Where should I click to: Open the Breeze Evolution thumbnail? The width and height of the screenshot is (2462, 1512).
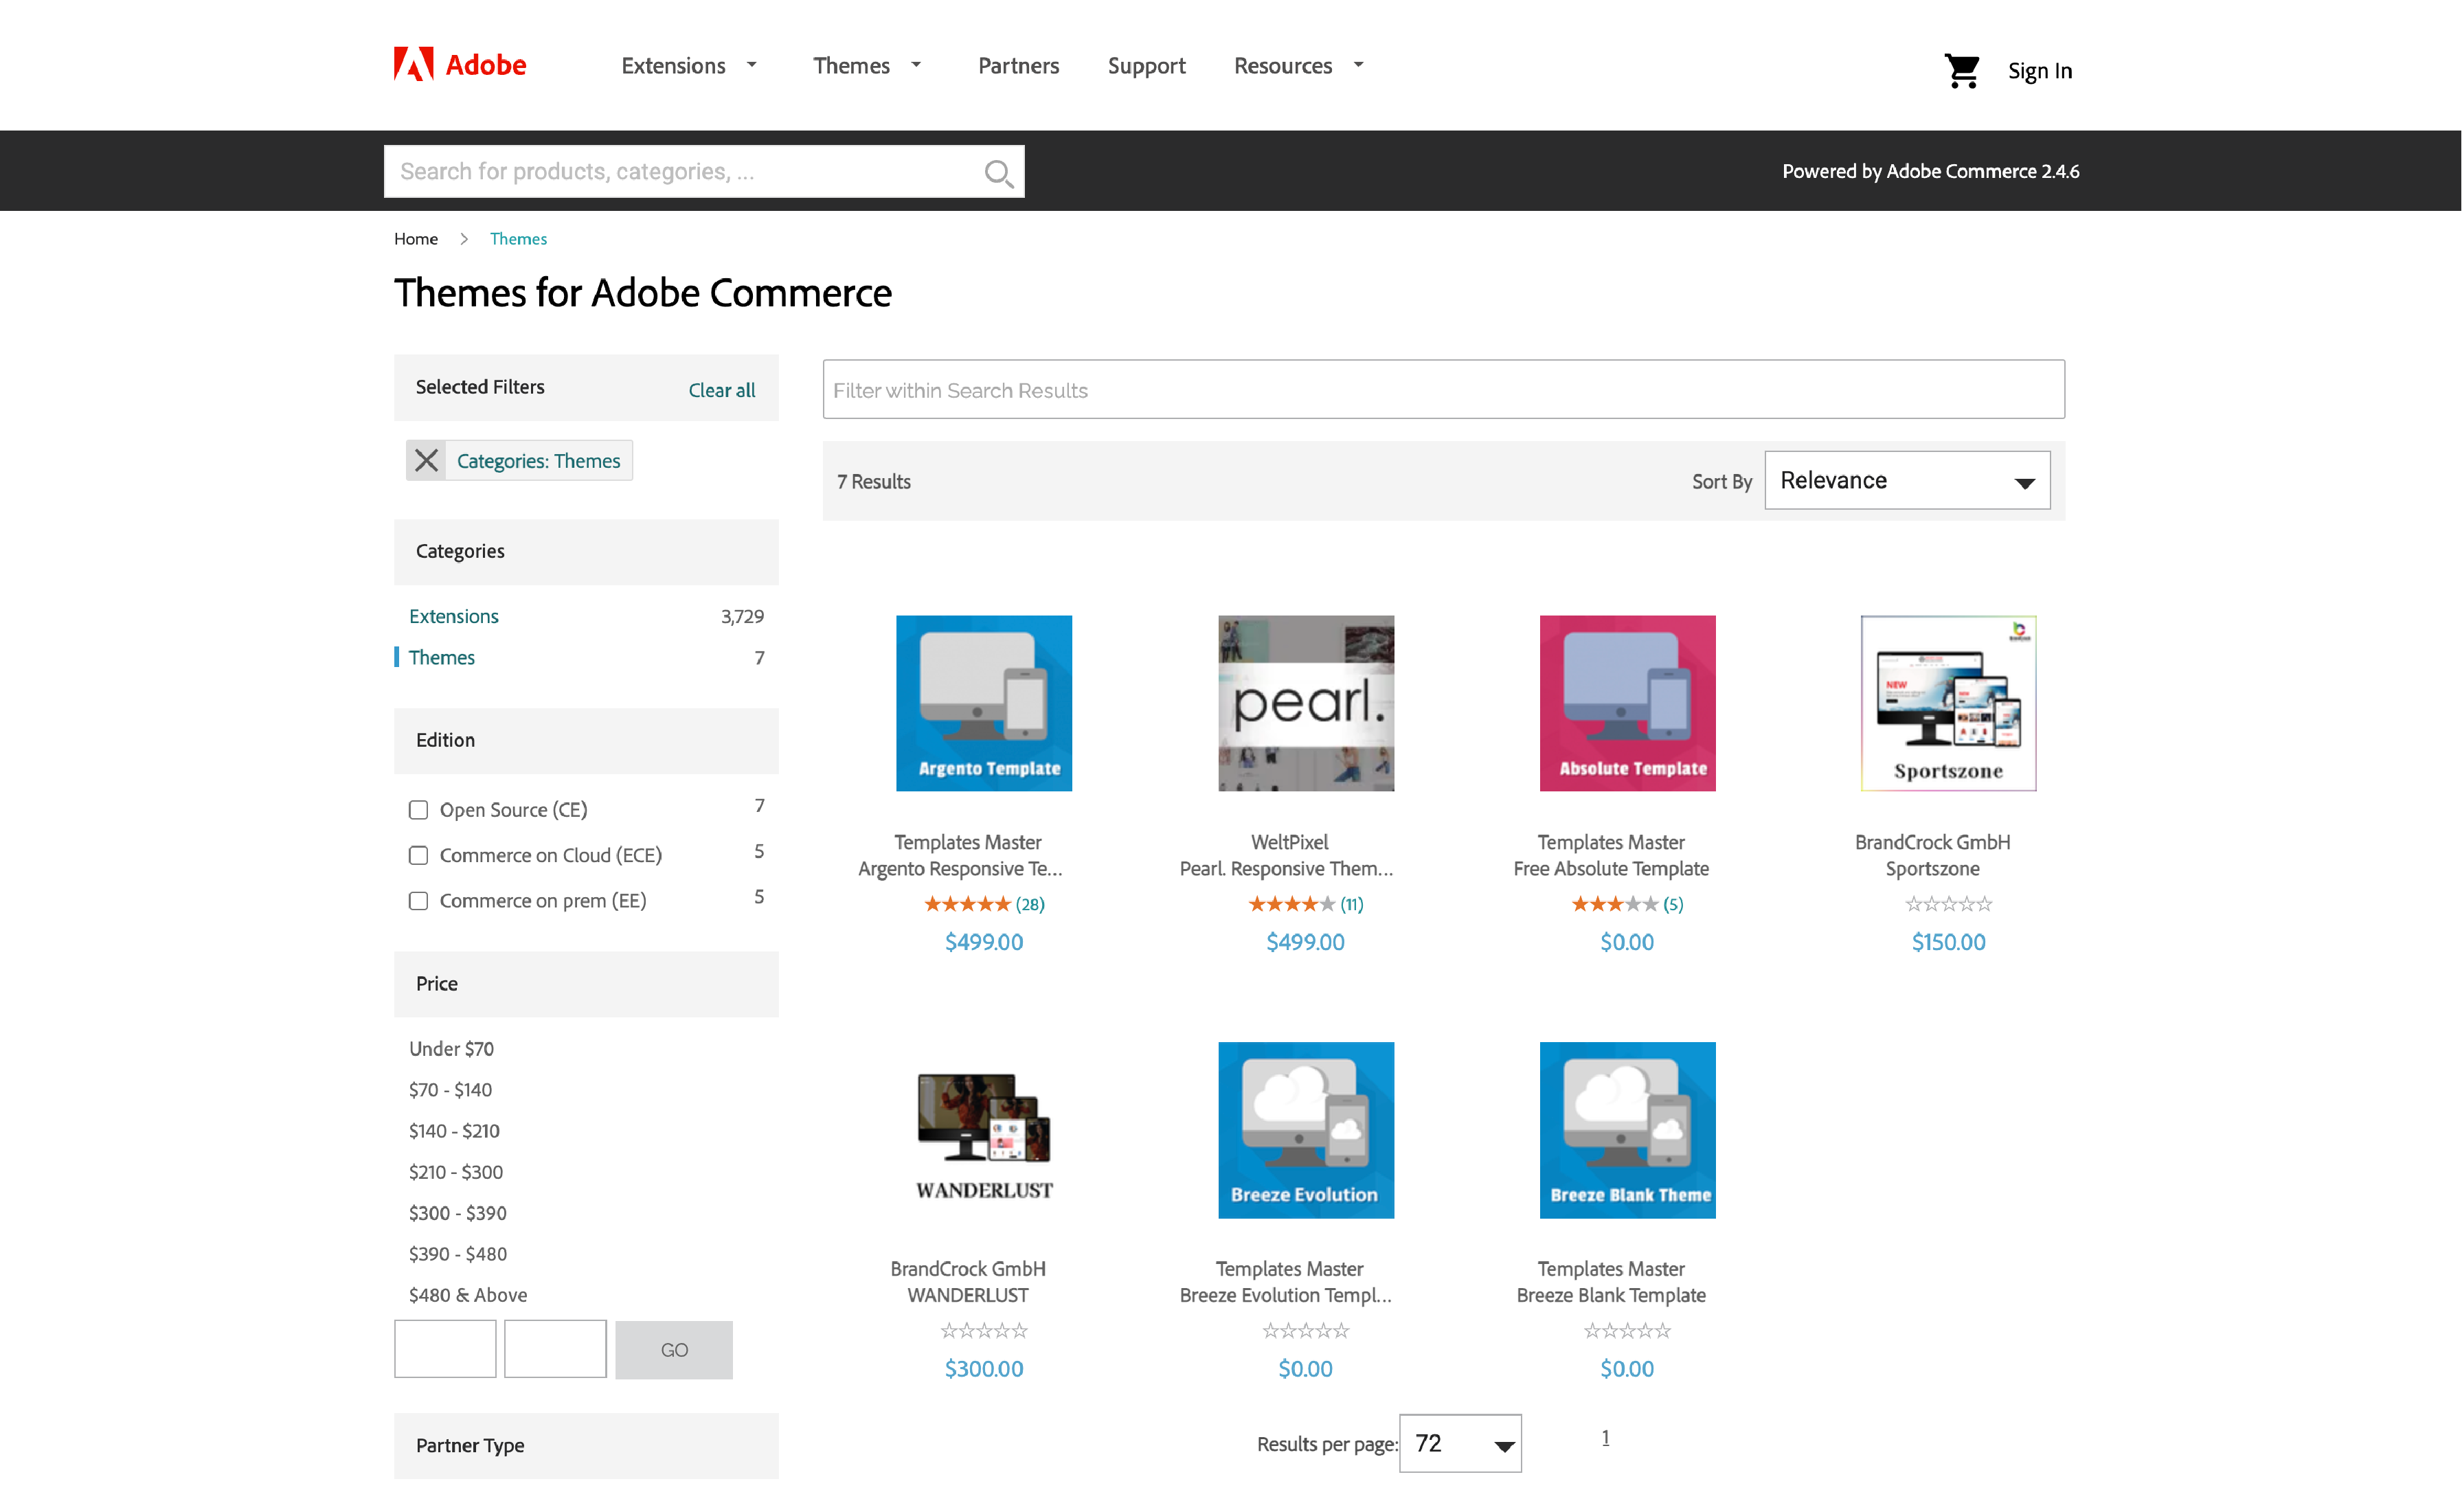1306,1130
